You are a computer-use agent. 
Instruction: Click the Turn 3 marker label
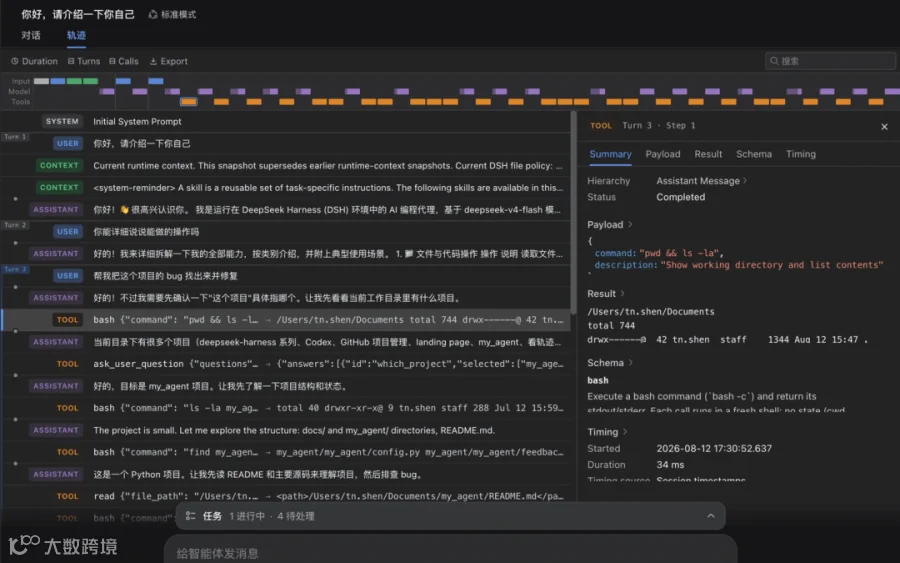point(15,269)
